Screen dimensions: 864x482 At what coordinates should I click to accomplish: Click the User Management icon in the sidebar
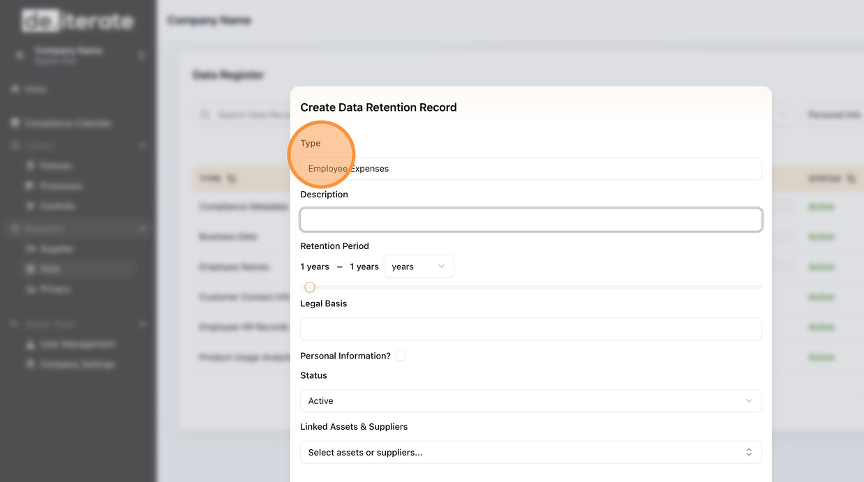click(x=31, y=344)
